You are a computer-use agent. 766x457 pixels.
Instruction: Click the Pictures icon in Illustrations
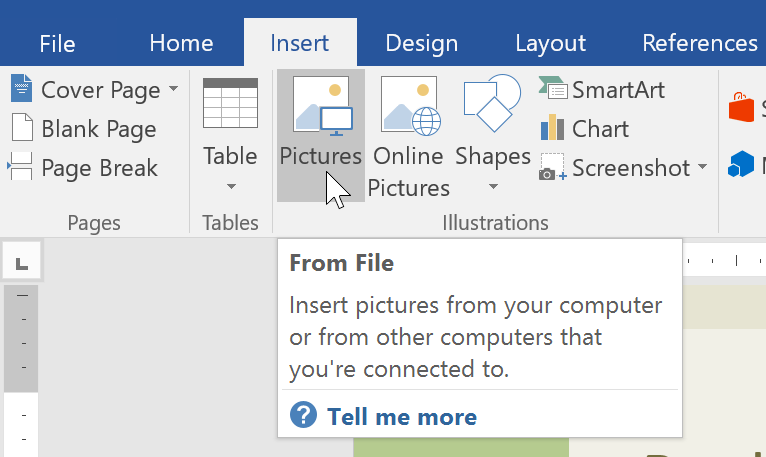[x=320, y=107]
